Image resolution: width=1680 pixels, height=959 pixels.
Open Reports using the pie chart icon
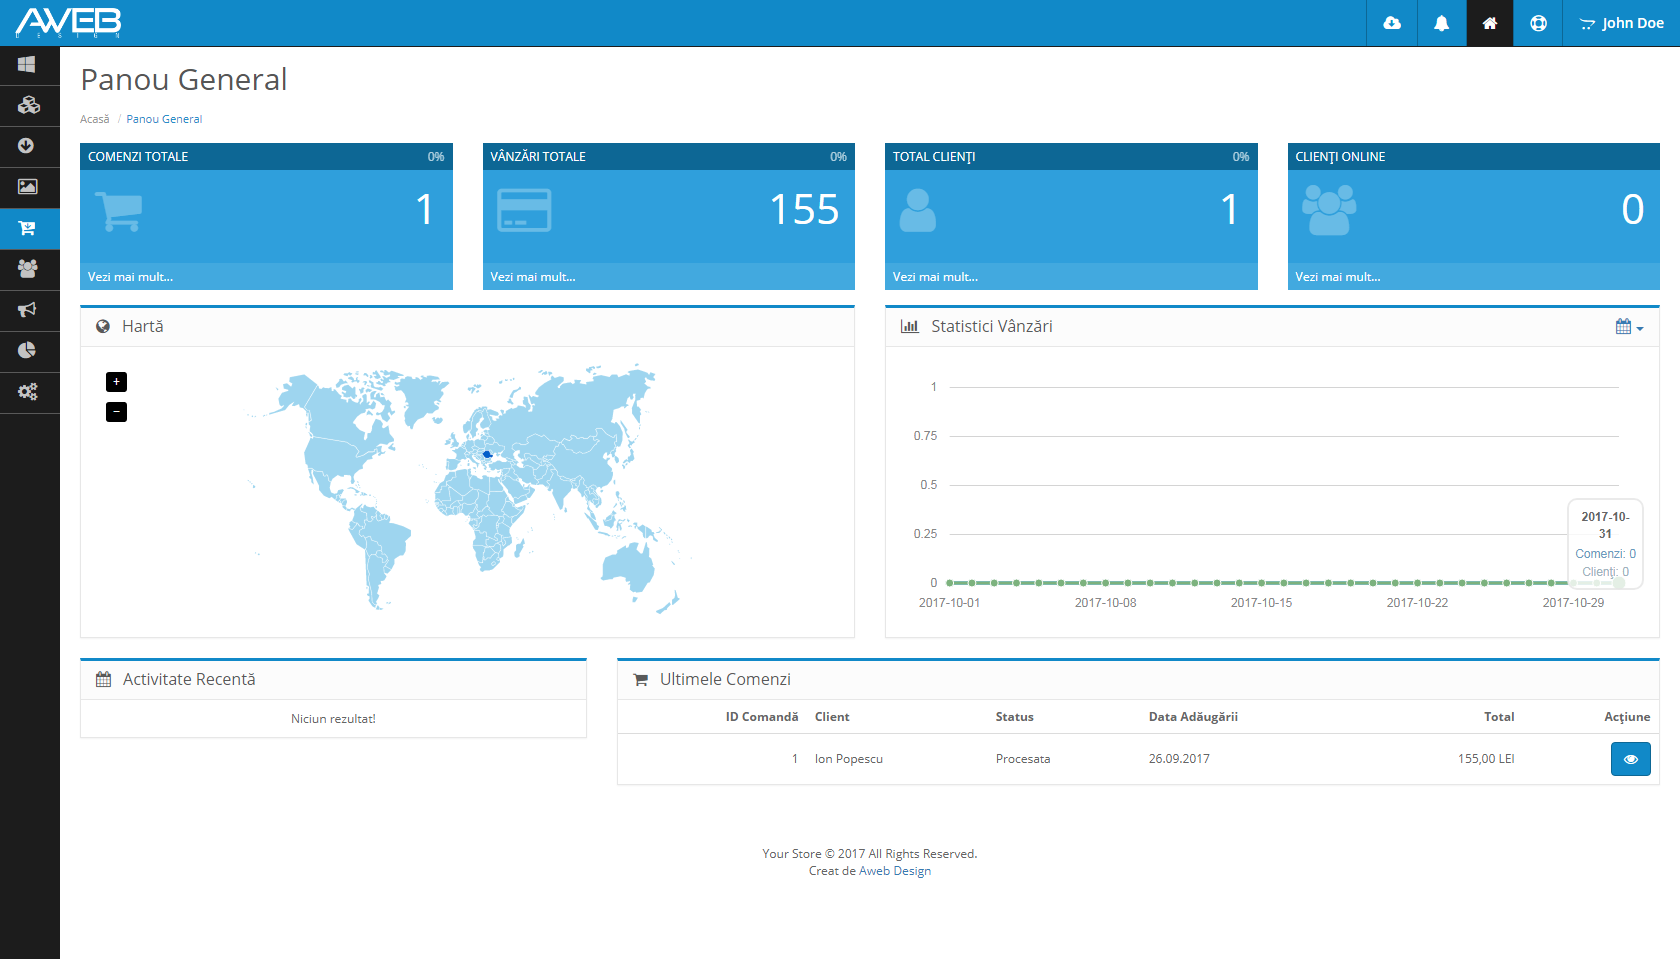click(x=27, y=351)
